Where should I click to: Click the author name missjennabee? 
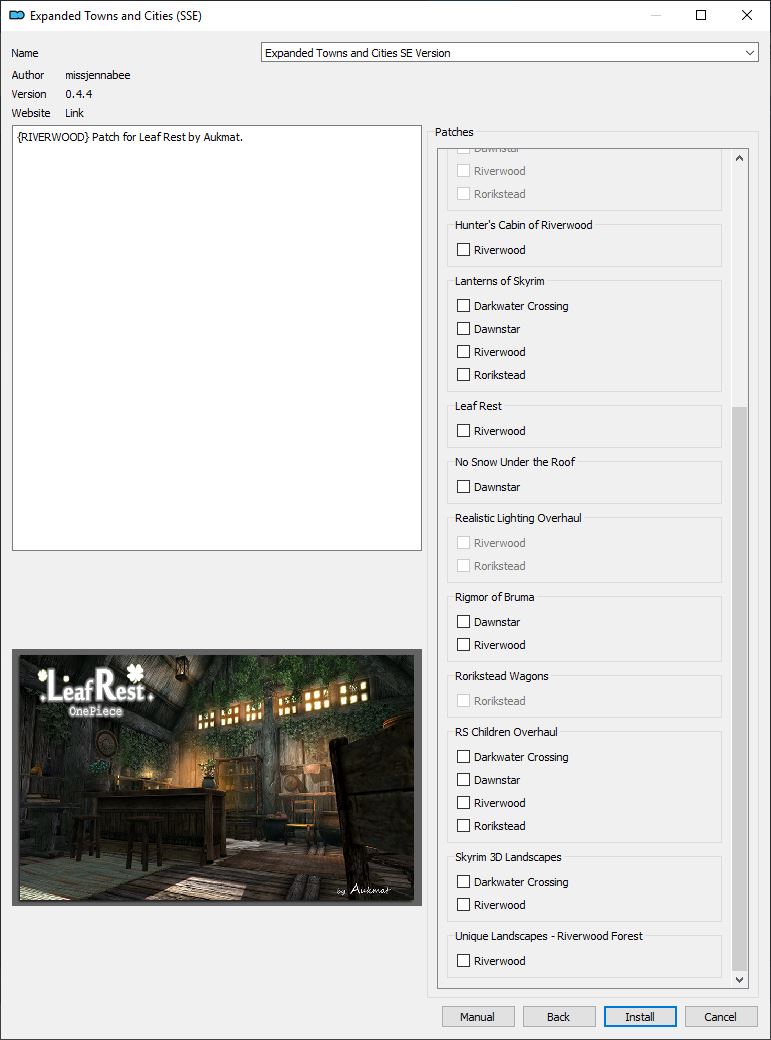coord(98,75)
